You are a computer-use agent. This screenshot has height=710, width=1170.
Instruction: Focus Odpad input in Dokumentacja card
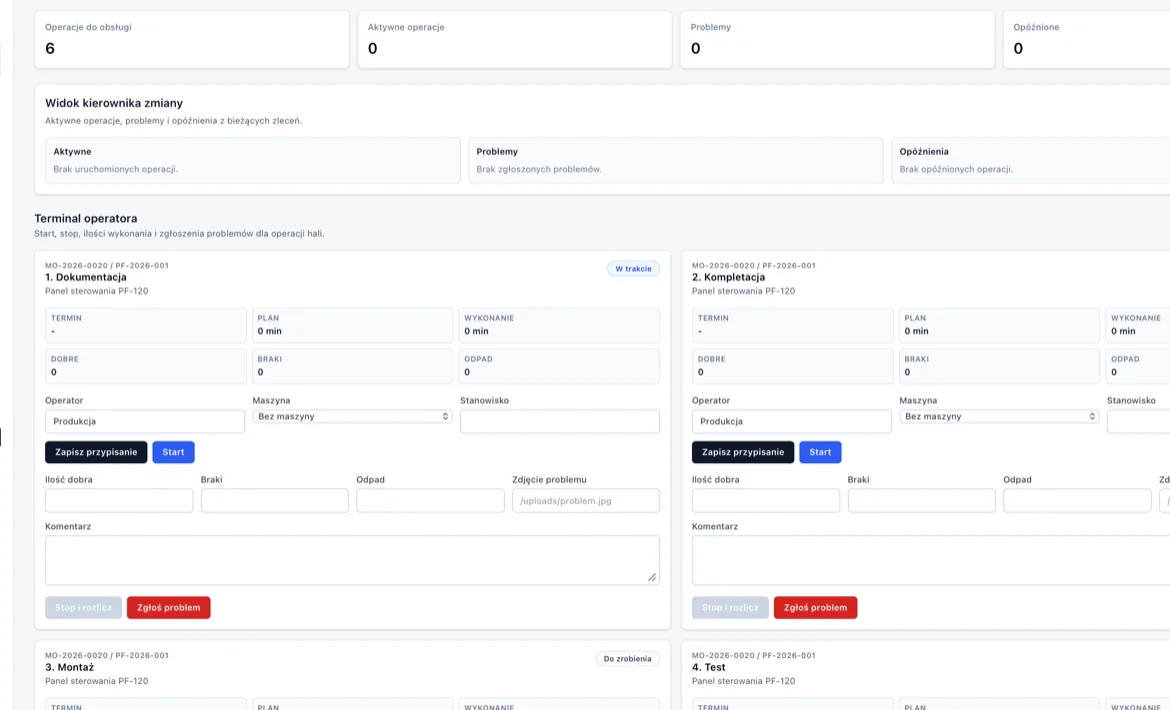click(x=431, y=500)
